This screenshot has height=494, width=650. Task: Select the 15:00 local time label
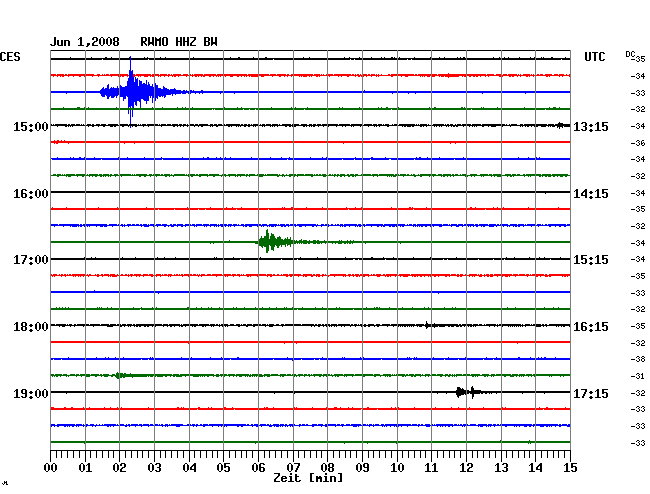[31, 126]
